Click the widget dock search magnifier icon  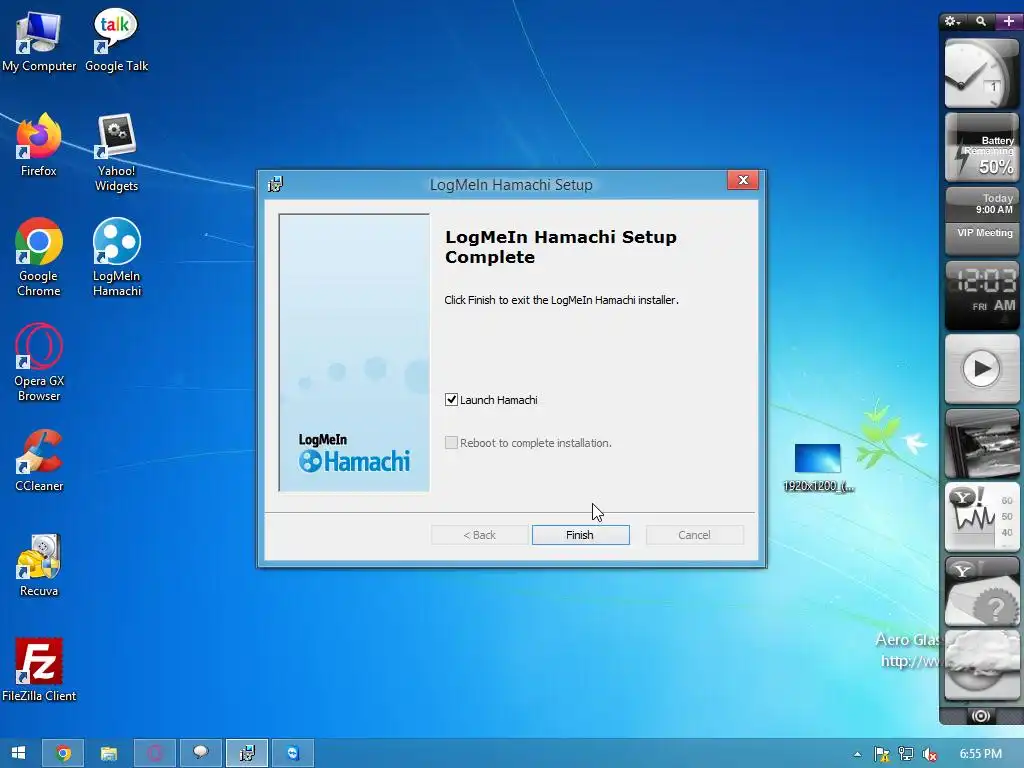pyautogui.click(x=981, y=22)
